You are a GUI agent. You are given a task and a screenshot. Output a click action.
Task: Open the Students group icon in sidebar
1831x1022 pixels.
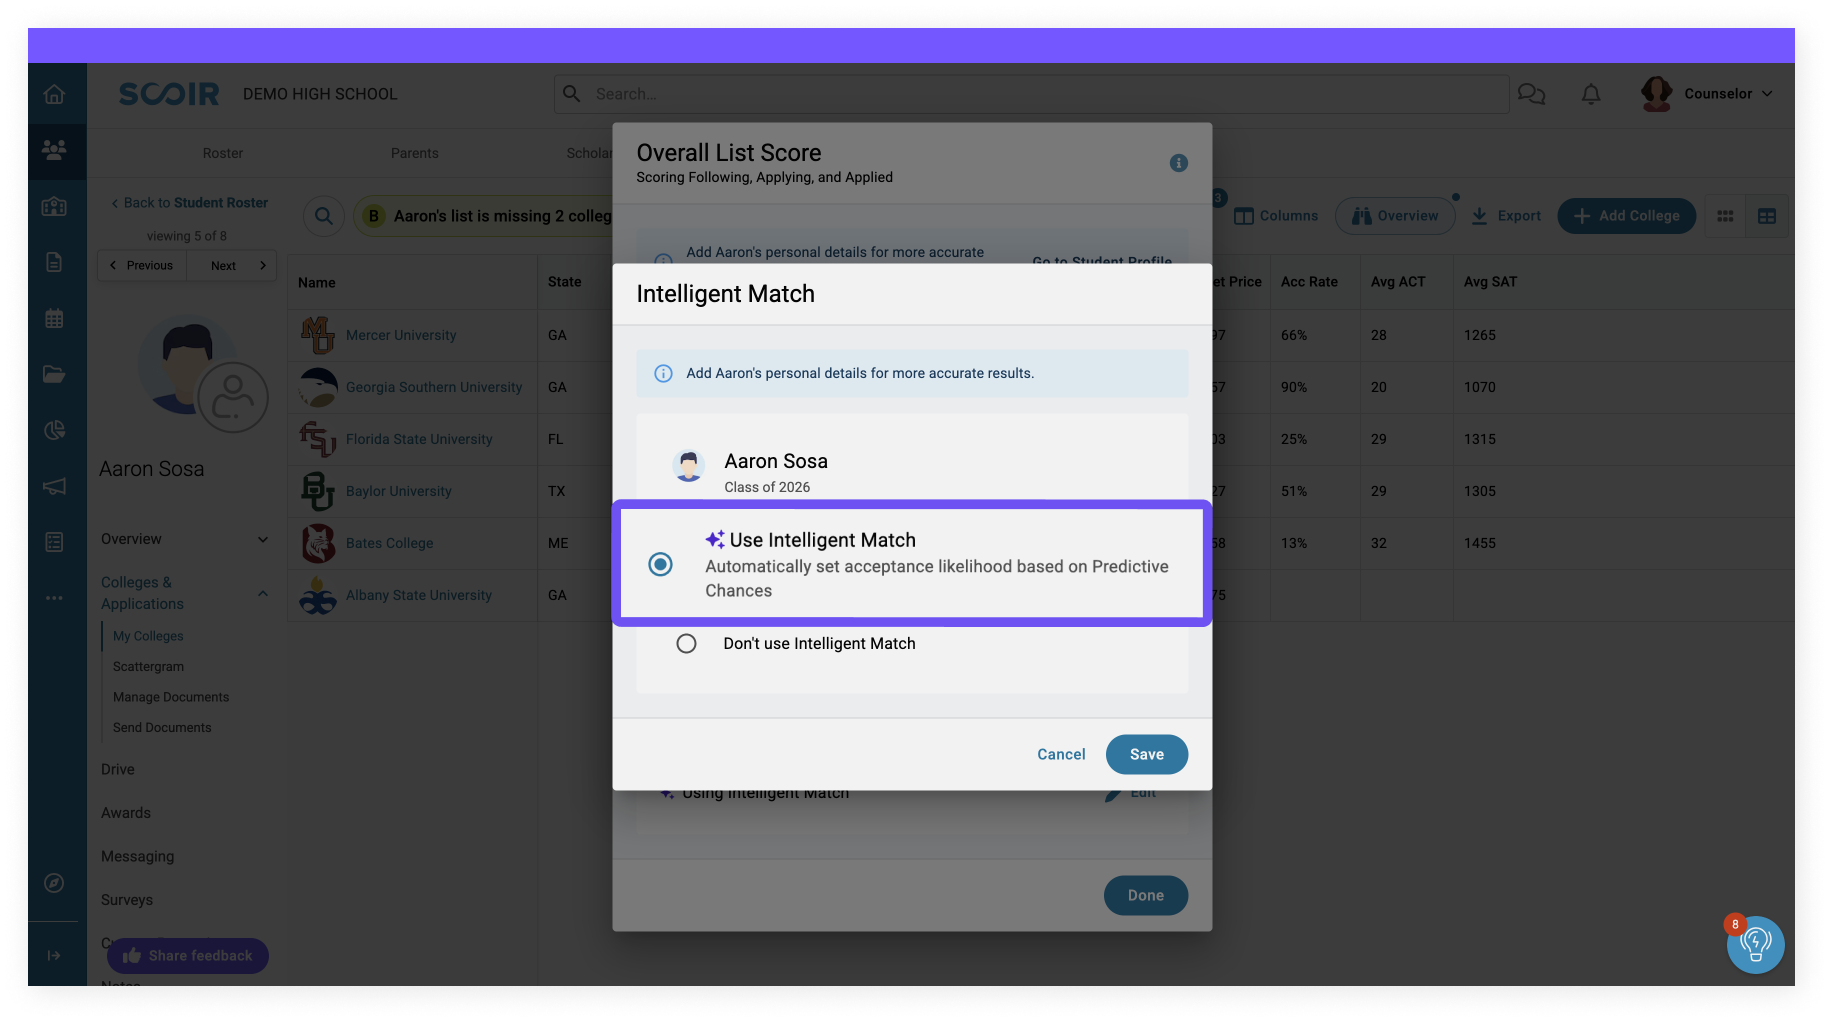click(x=54, y=150)
